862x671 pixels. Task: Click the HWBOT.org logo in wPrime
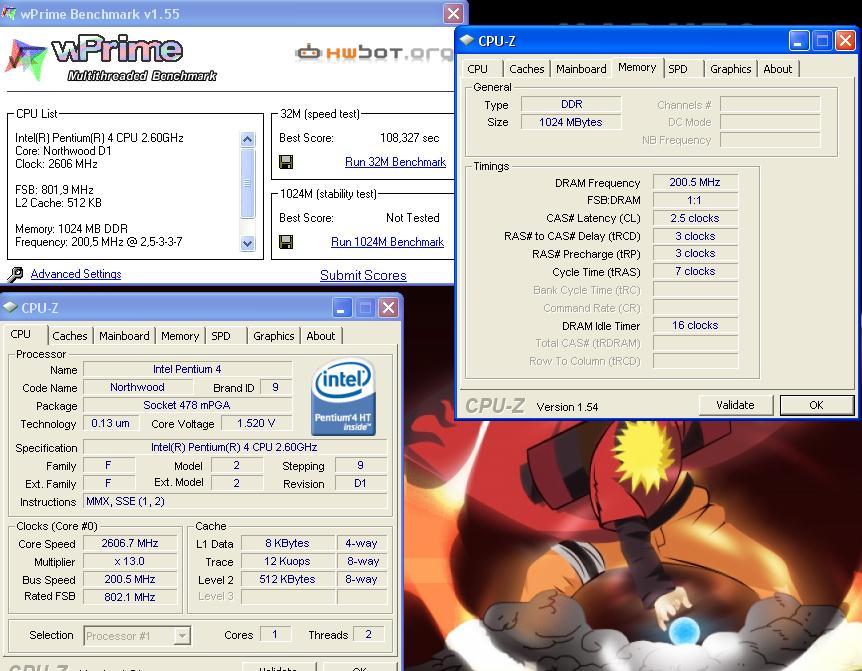point(375,53)
